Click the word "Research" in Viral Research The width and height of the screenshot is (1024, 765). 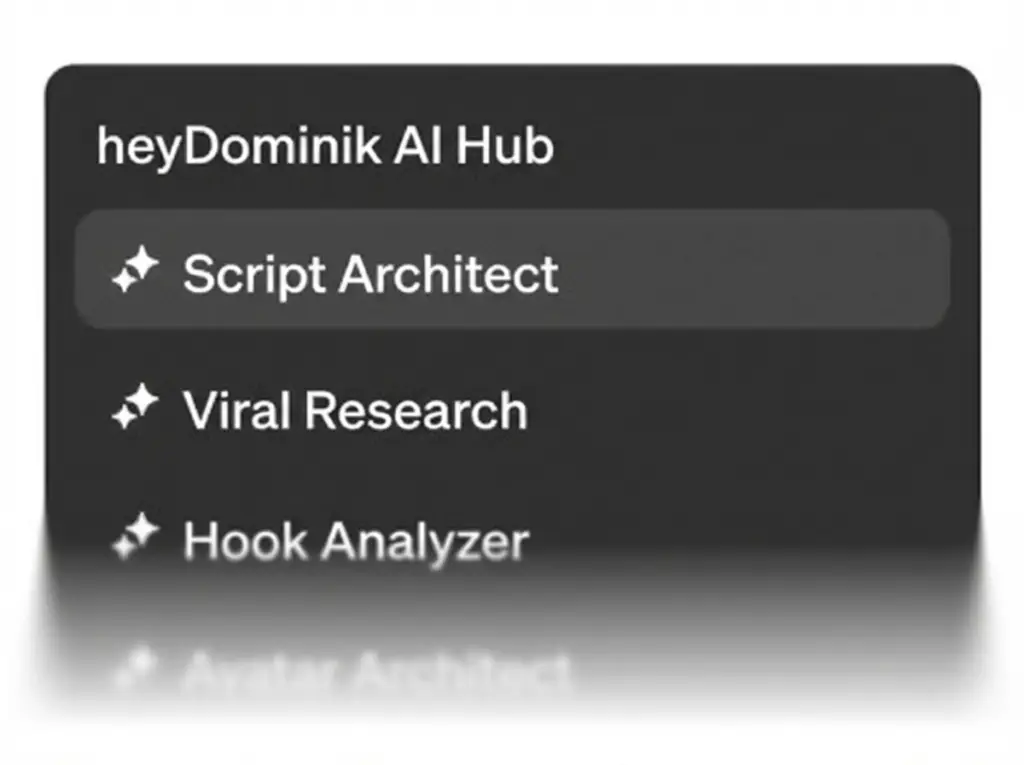415,411
